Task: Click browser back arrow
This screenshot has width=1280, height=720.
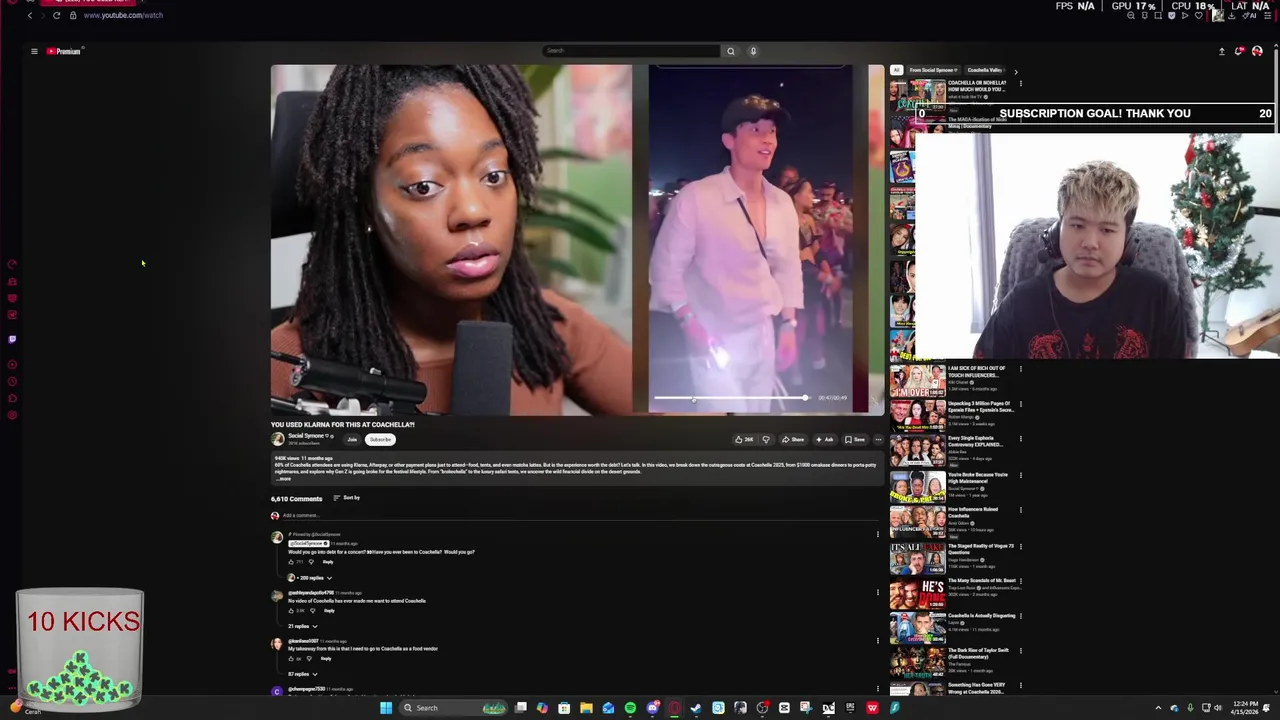Action: coord(30,15)
